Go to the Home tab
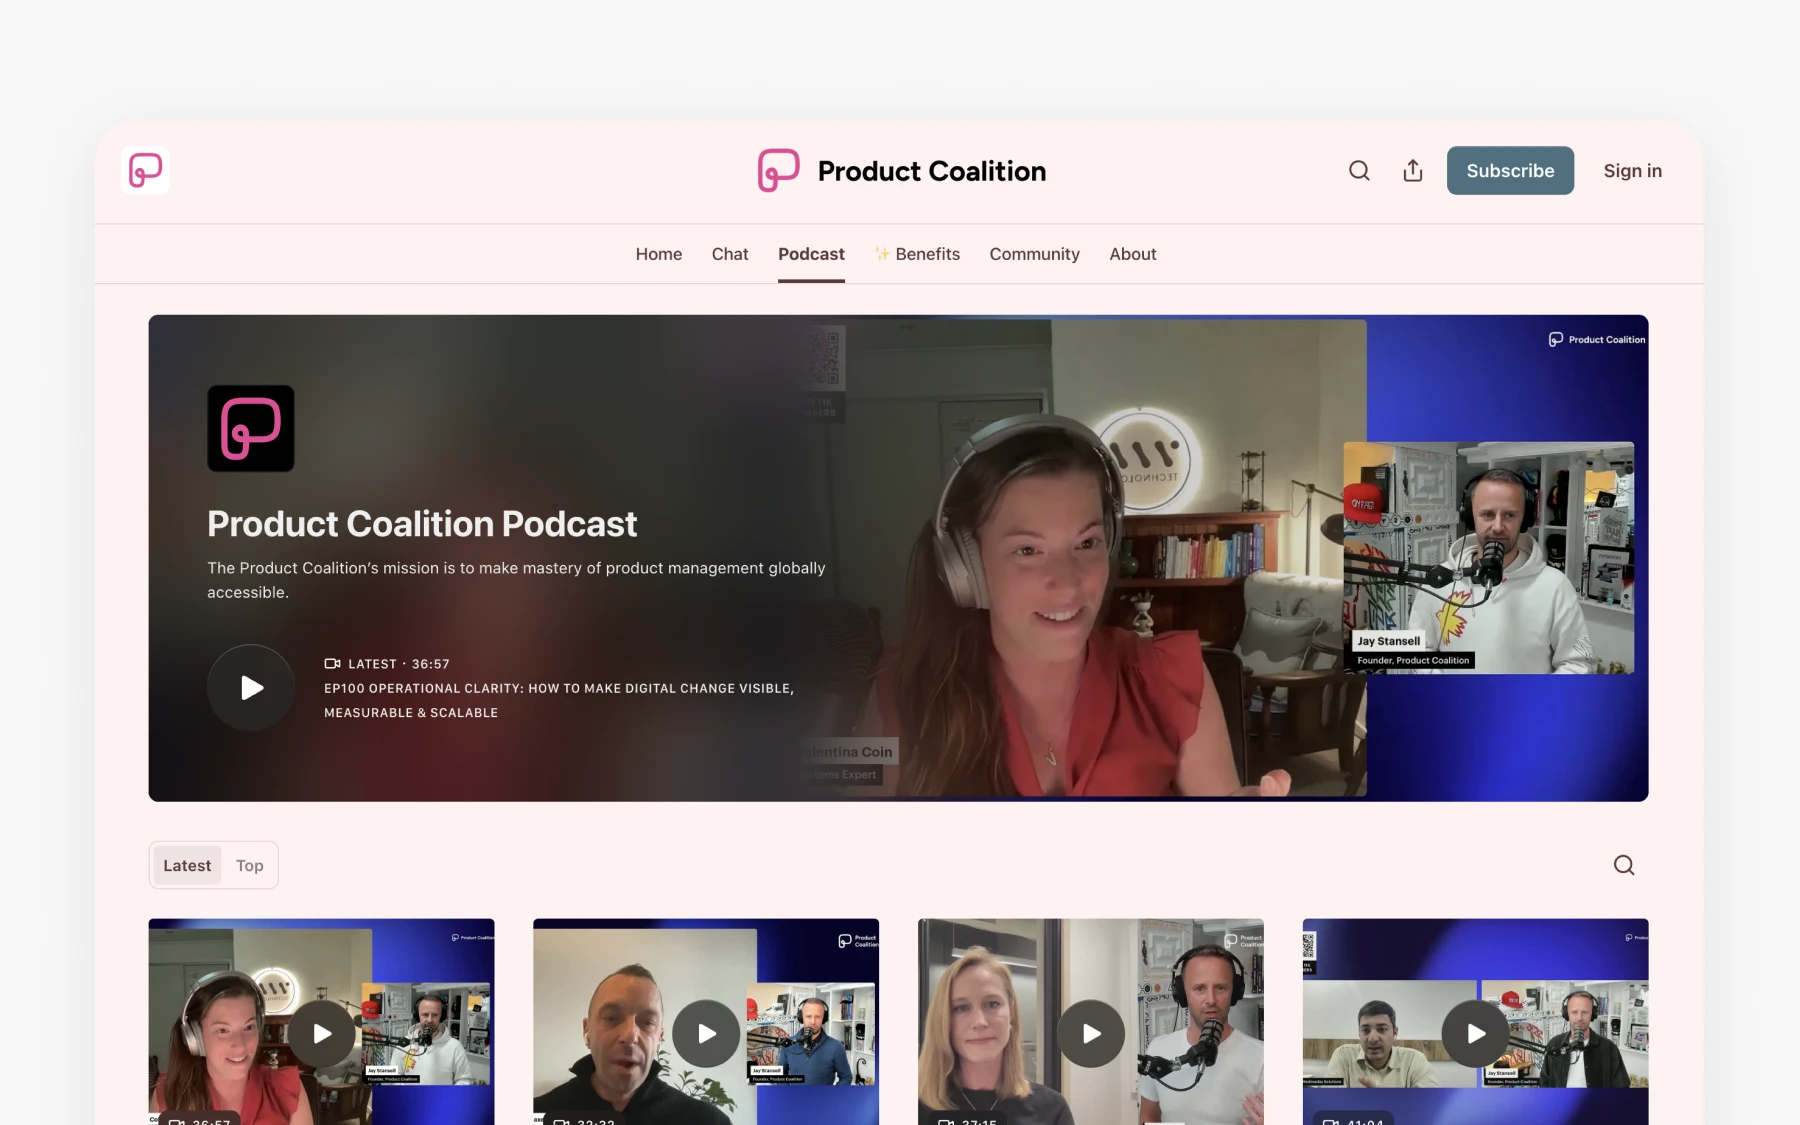The width and height of the screenshot is (1800, 1125). tap(659, 254)
